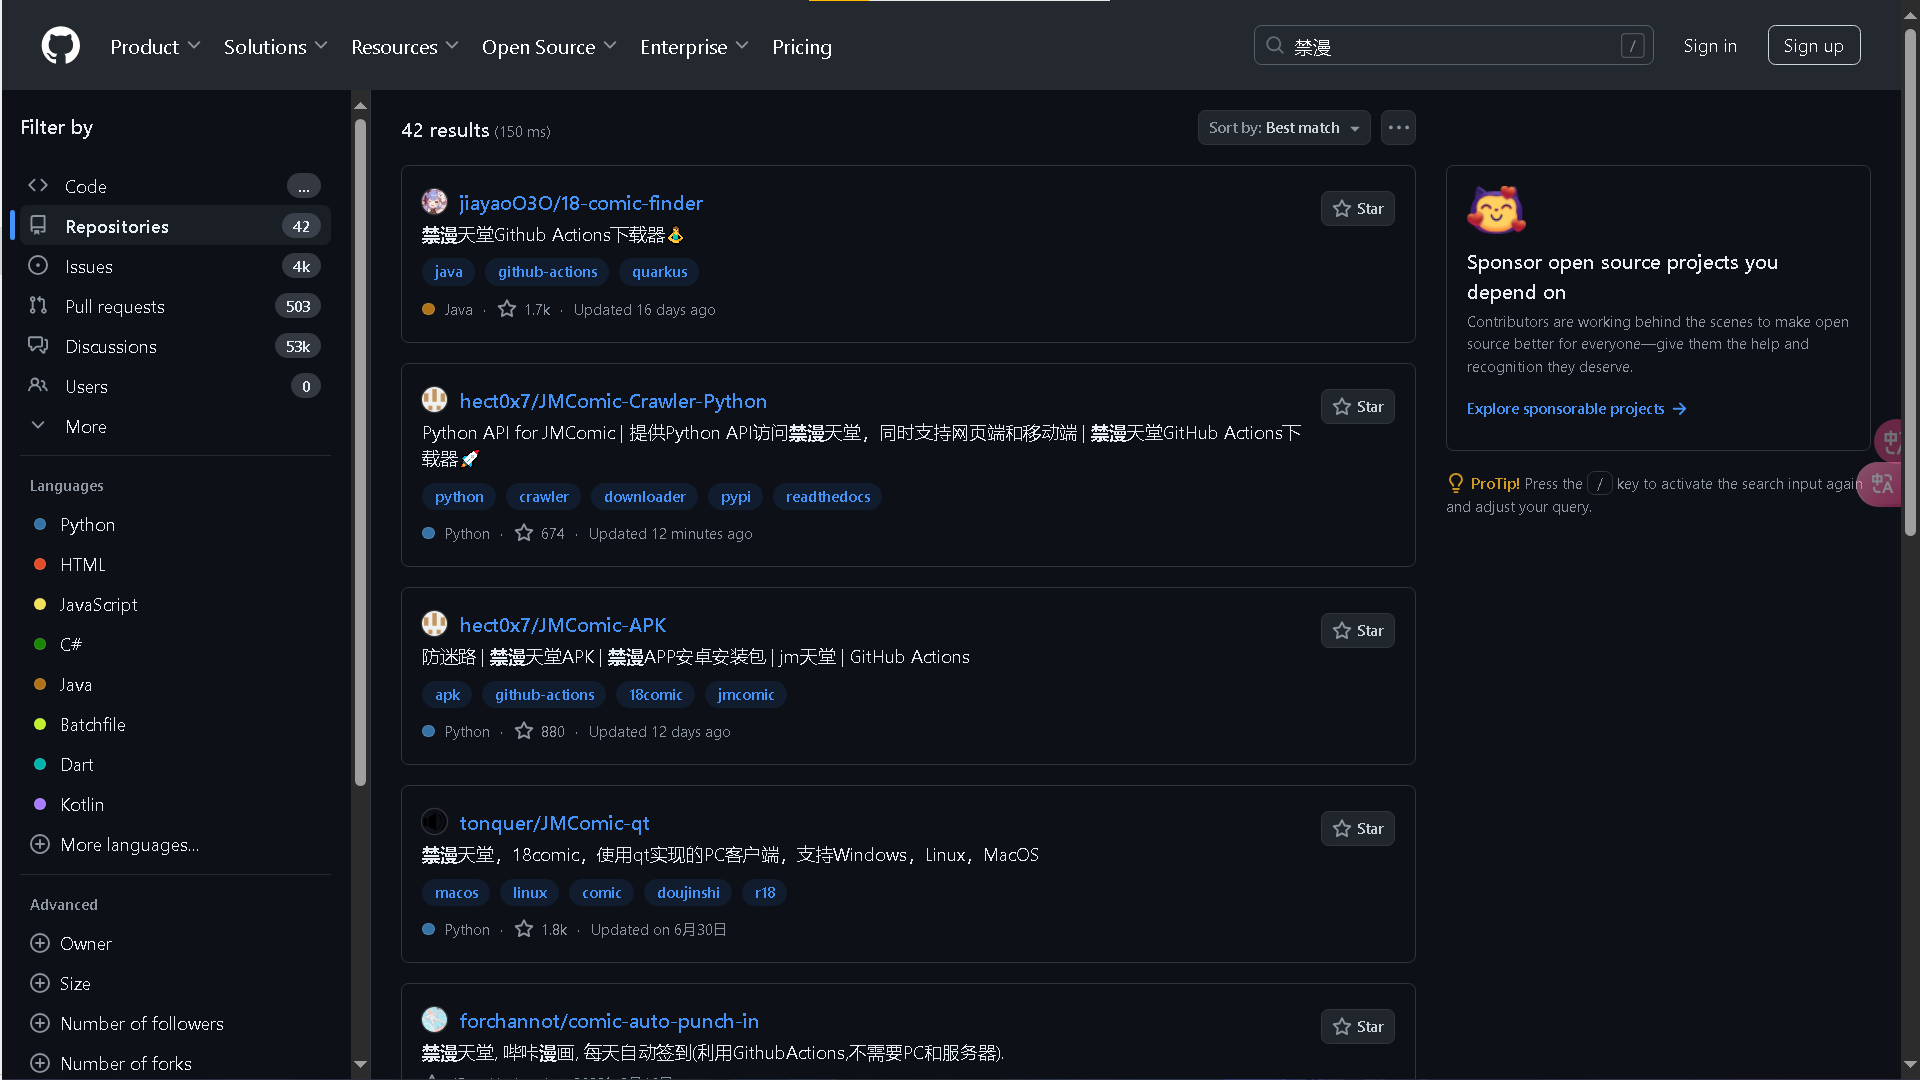The height and width of the screenshot is (1080, 1920).
Task: Expand the Open Source navigation menu
Action: coord(549,47)
